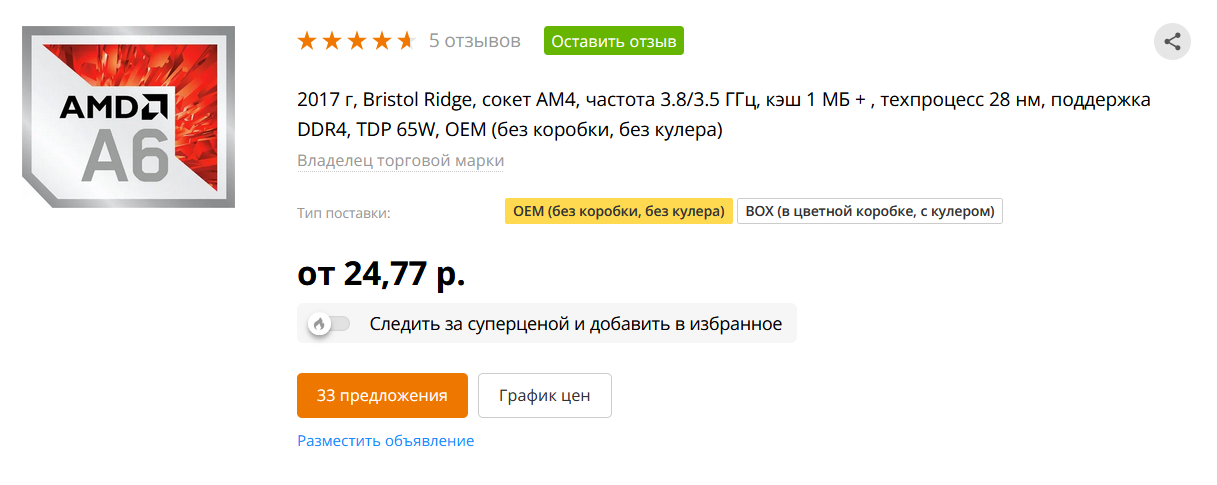
Task: Open 'Владелец торговой марки' link
Action: coord(400,161)
